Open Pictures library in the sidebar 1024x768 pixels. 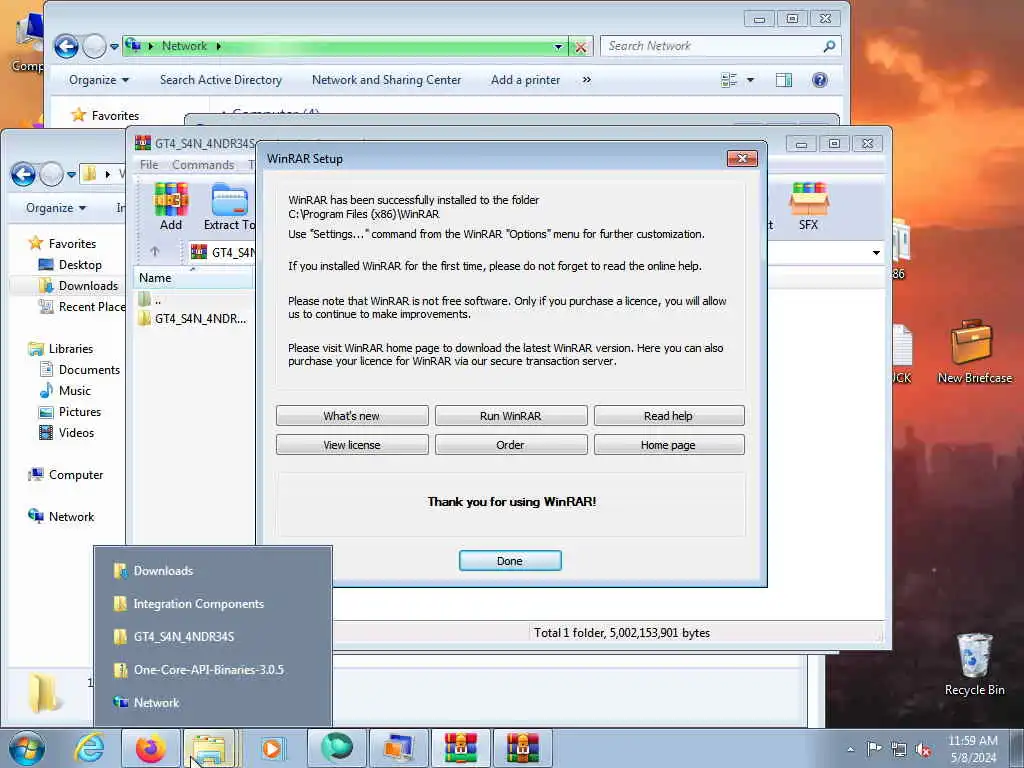click(70, 411)
